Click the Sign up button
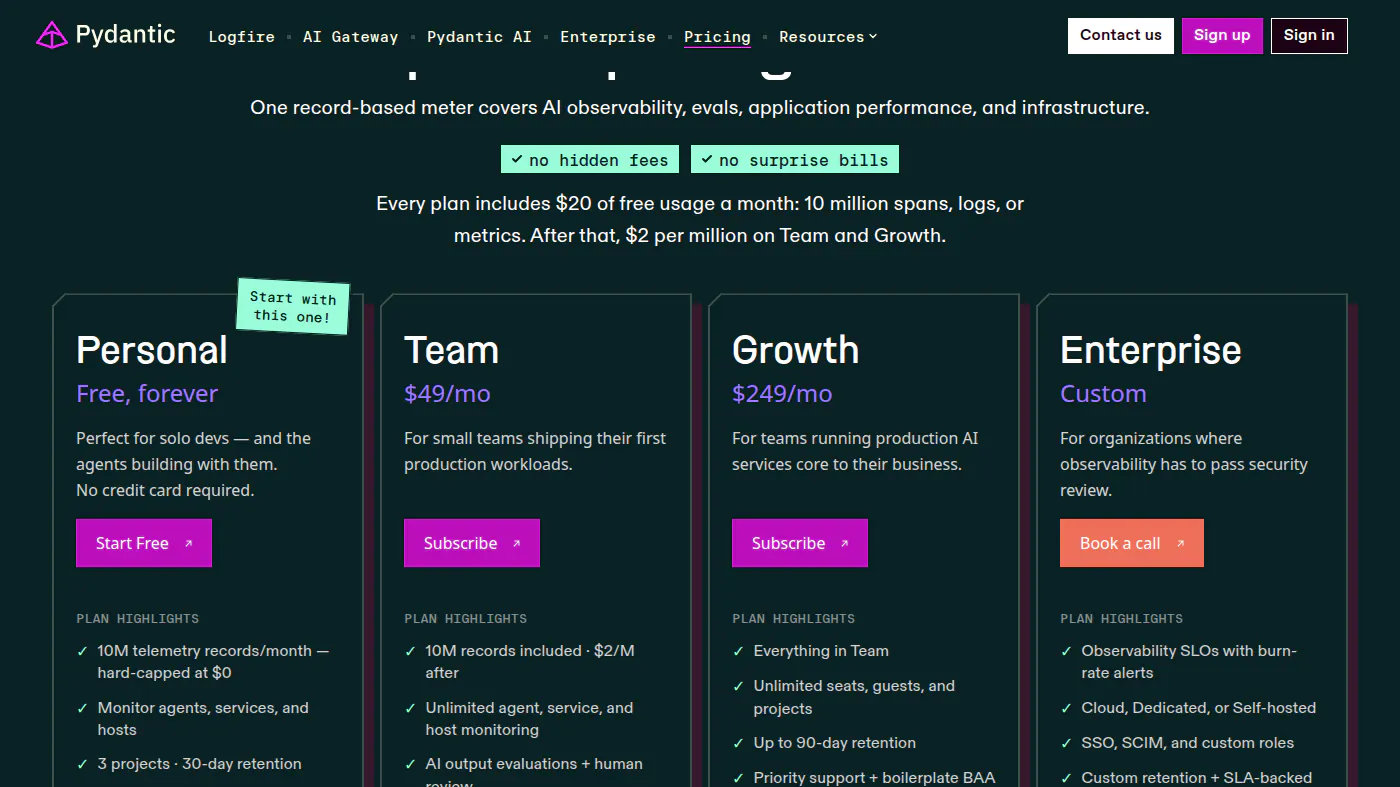1400x787 pixels. [x=1222, y=36]
